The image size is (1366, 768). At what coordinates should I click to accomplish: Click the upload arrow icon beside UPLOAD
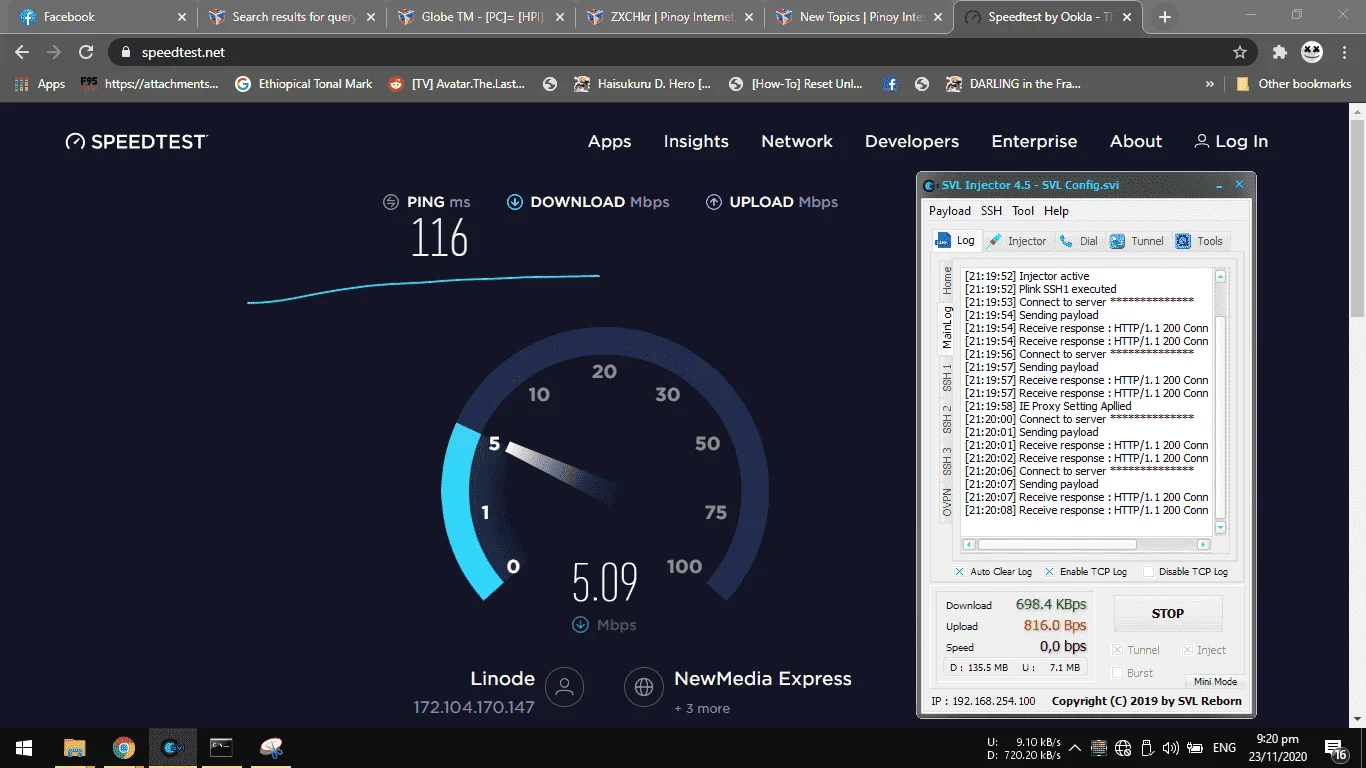point(714,202)
